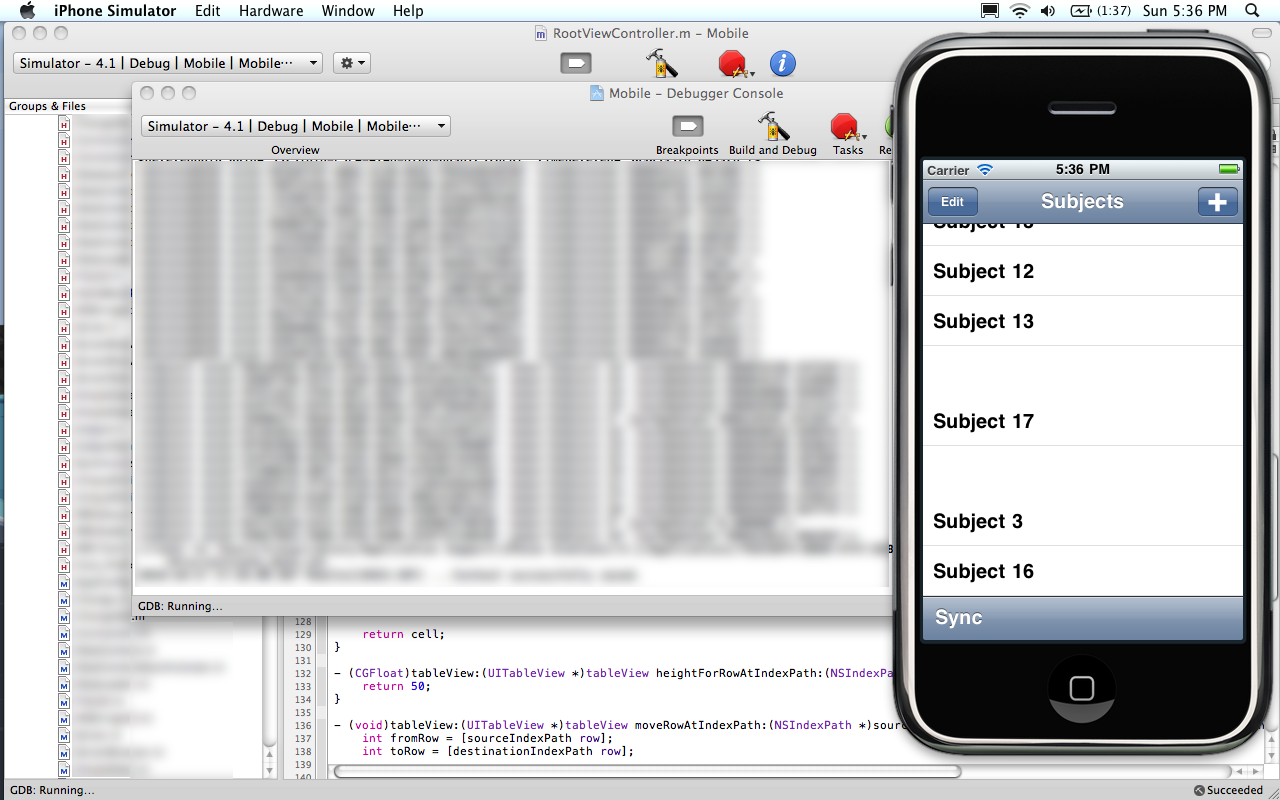Viewport: 1280px width, 800px height.
Task: Open the iPhone Simulator application menu
Action: (115, 11)
